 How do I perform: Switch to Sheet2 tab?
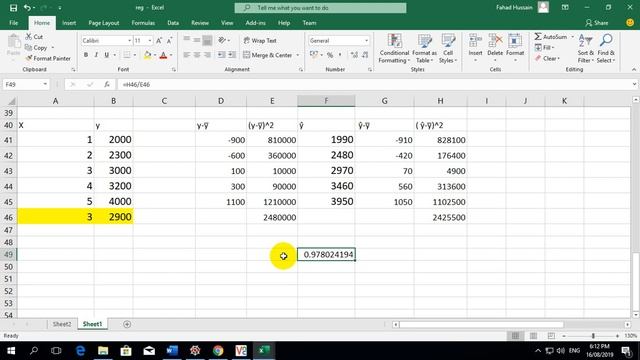click(x=62, y=324)
